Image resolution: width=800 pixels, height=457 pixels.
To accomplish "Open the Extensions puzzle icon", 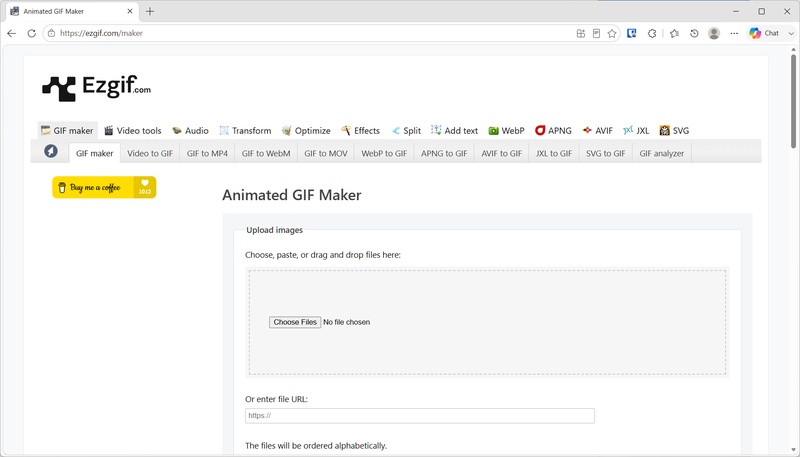I will point(652,33).
